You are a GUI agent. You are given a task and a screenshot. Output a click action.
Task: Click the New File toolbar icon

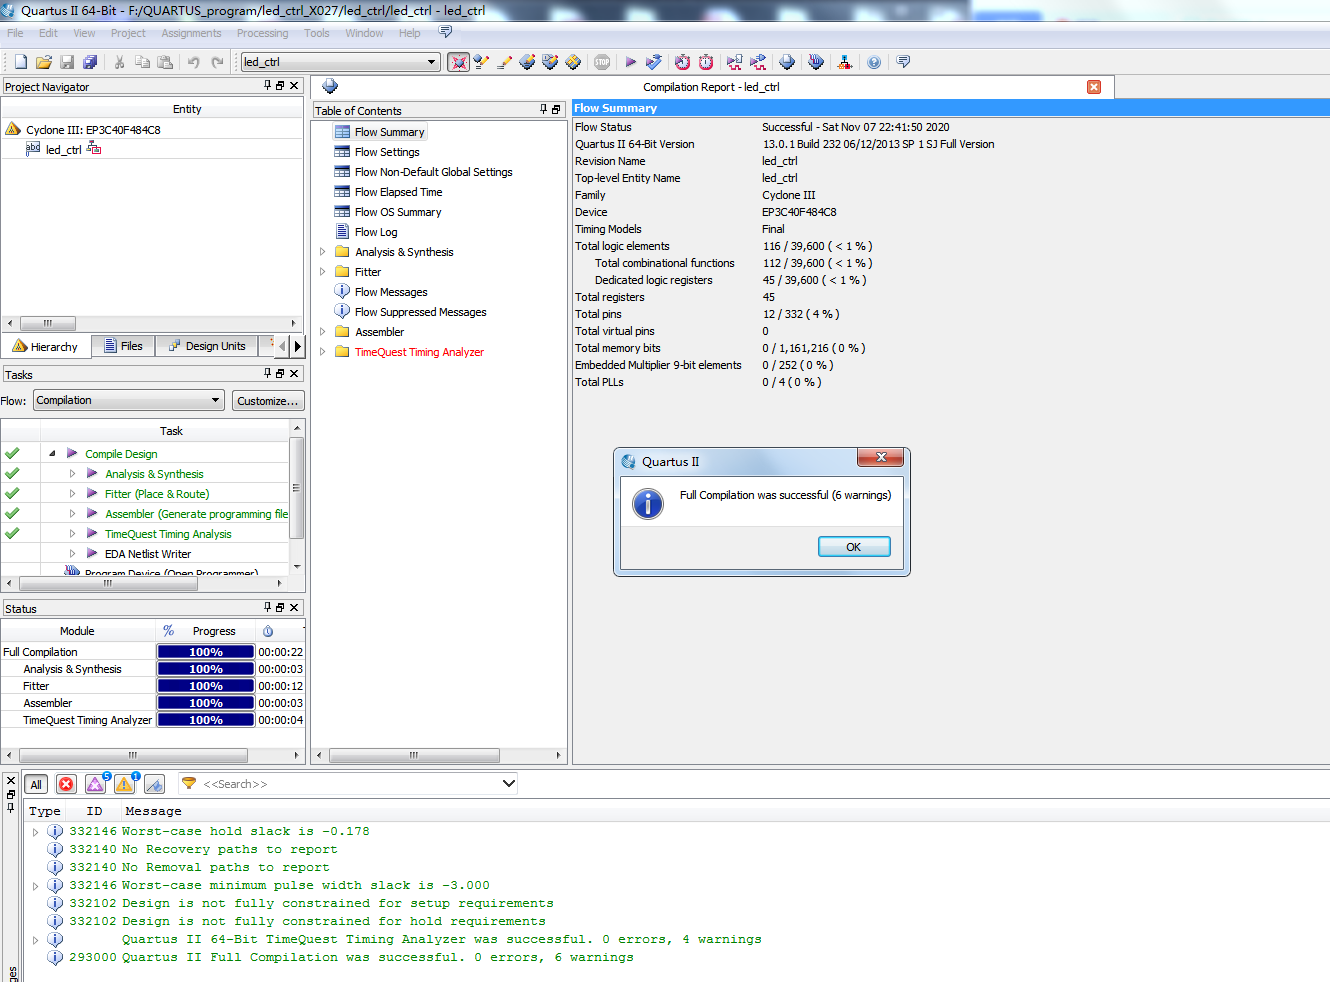pyautogui.click(x=21, y=62)
